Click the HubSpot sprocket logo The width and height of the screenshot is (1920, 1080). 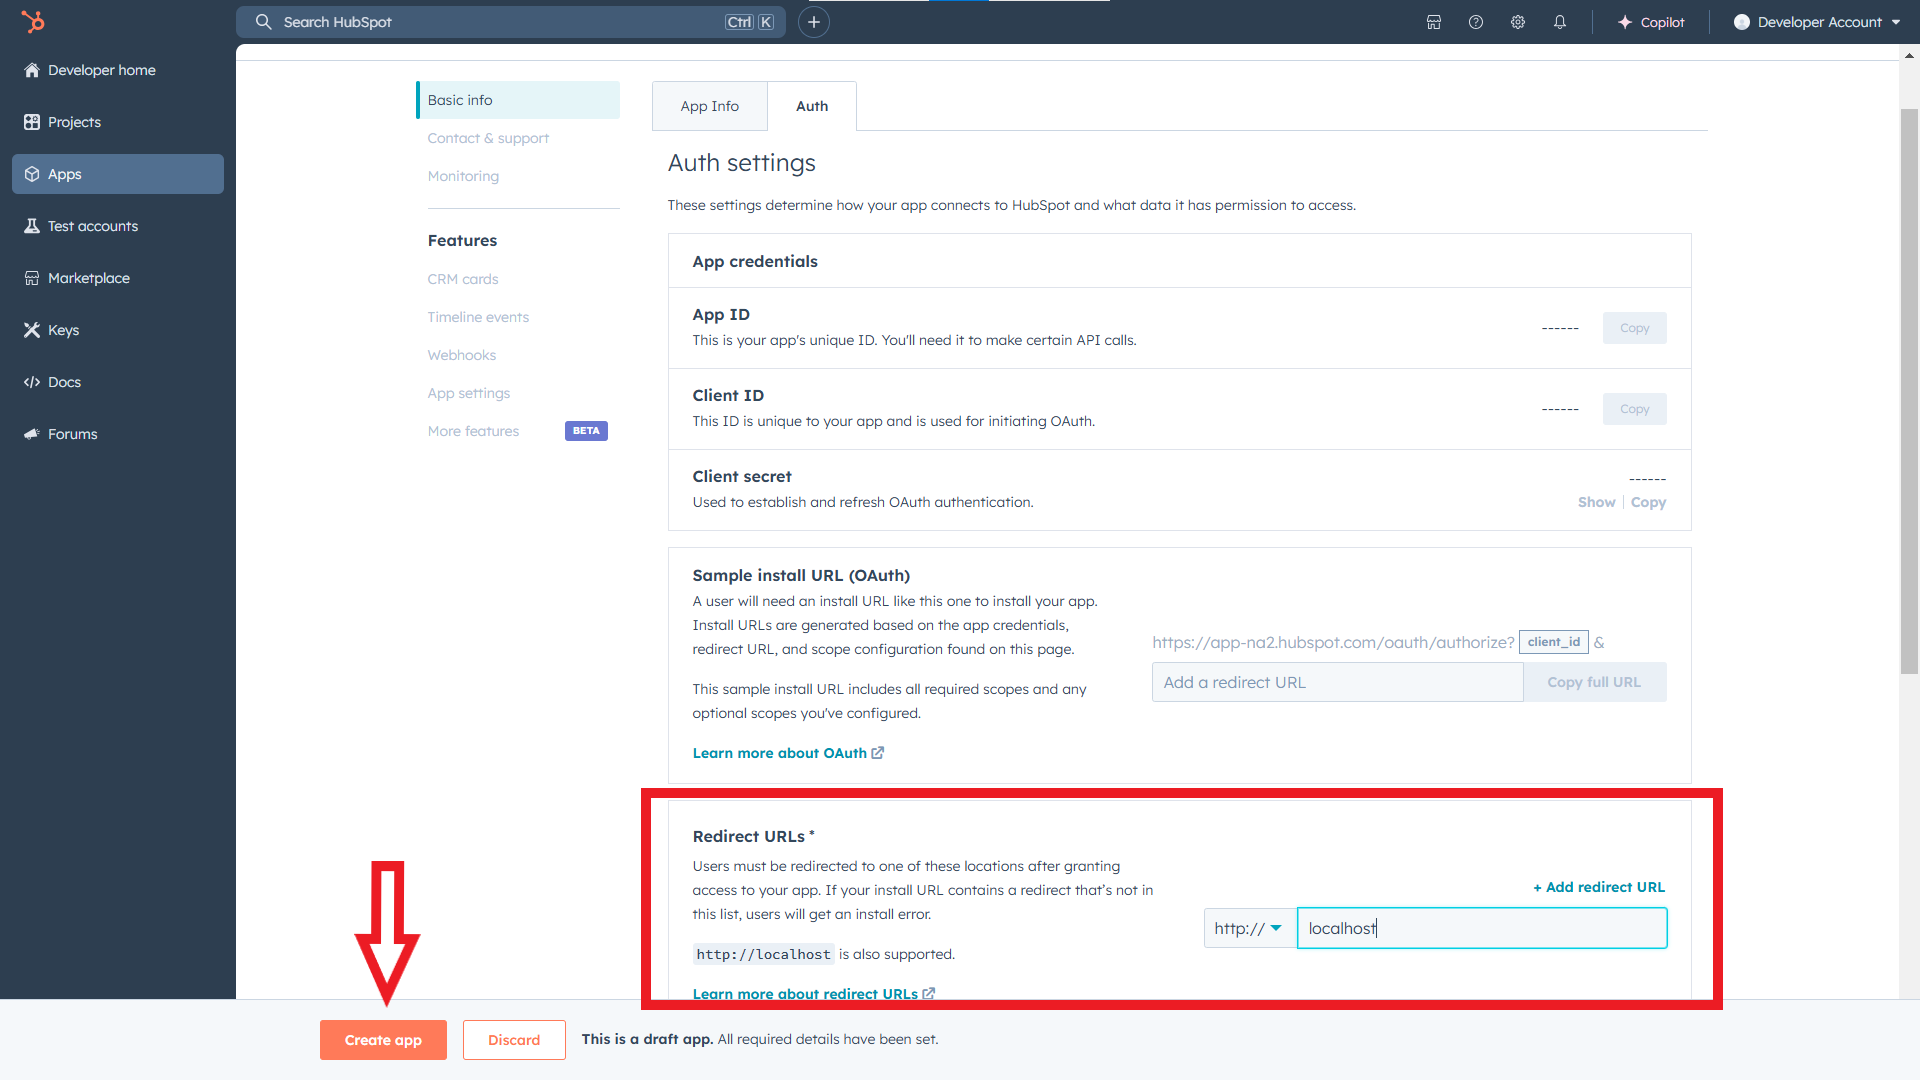pos(33,21)
